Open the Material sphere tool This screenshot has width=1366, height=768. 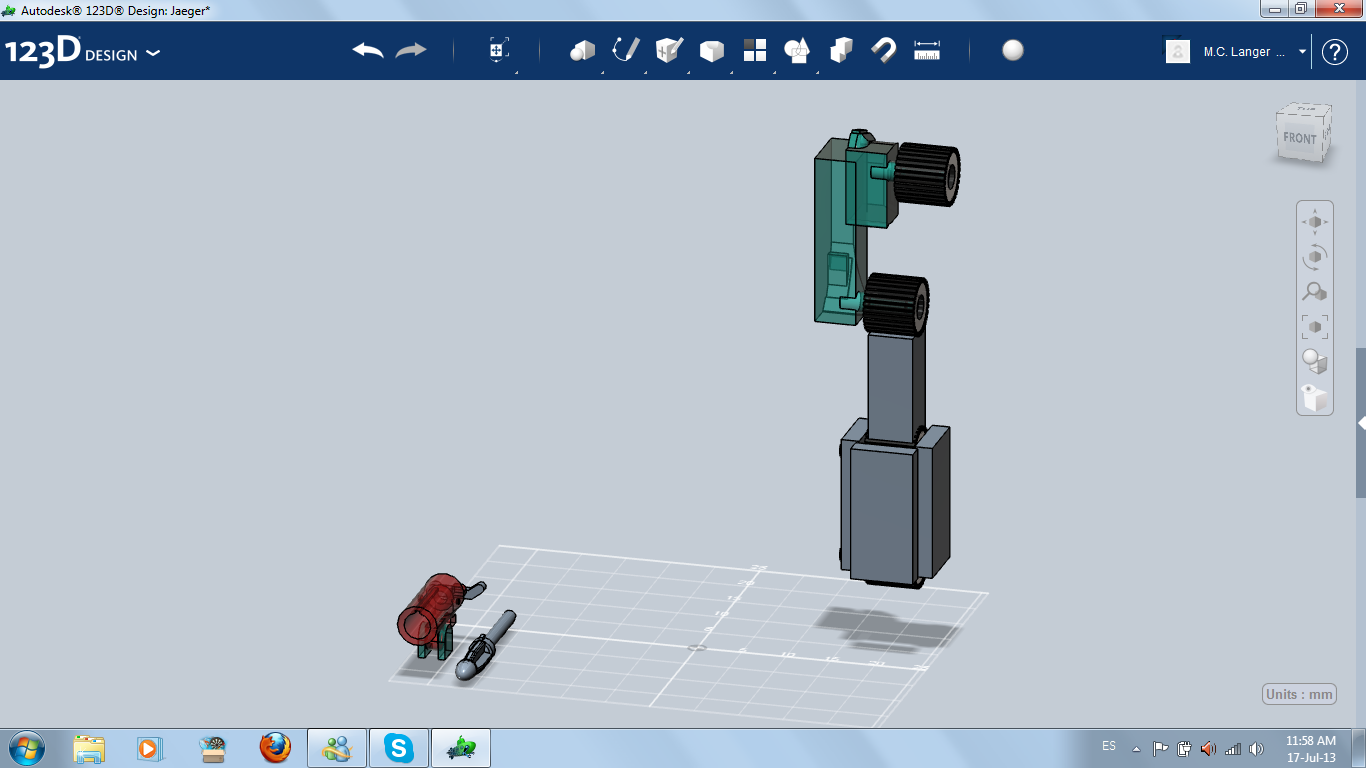1013,50
